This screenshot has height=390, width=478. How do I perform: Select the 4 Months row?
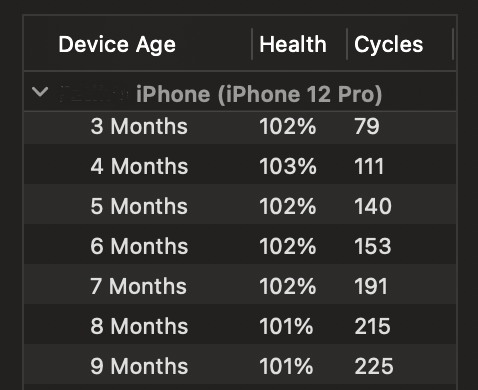pyautogui.click(x=240, y=164)
